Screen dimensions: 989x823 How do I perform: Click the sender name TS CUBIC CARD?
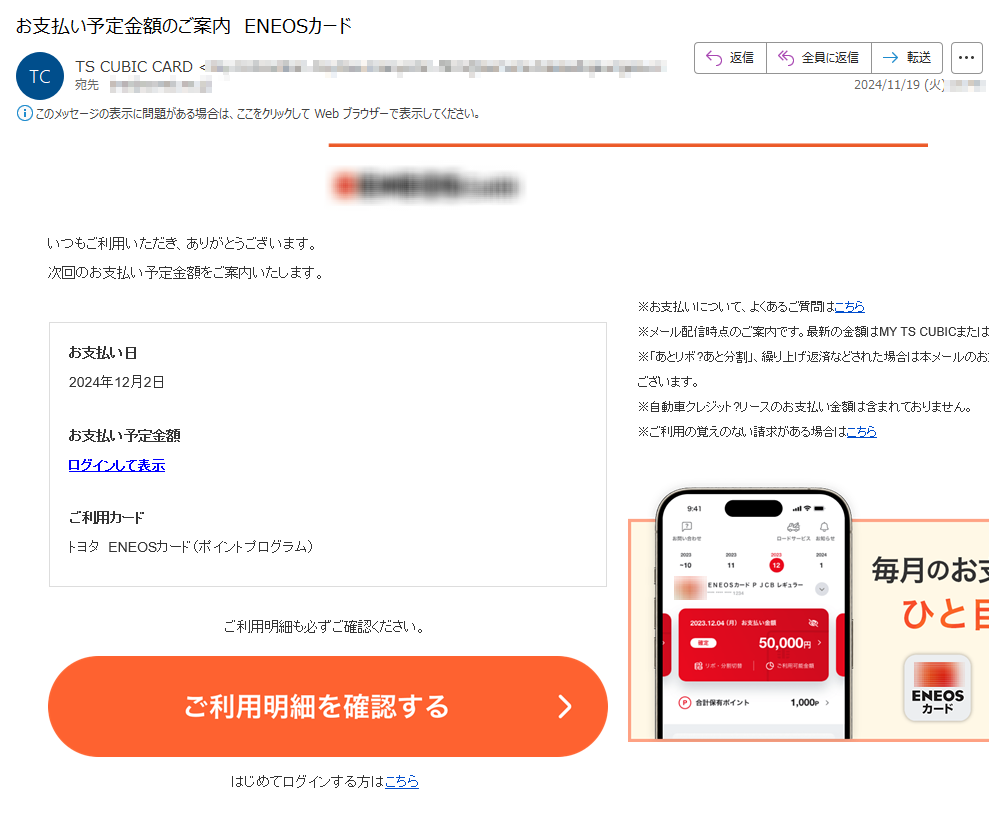[134, 67]
